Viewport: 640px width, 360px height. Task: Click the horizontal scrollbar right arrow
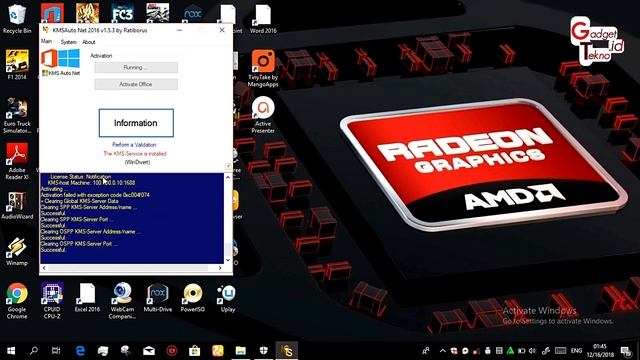(x=220, y=268)
